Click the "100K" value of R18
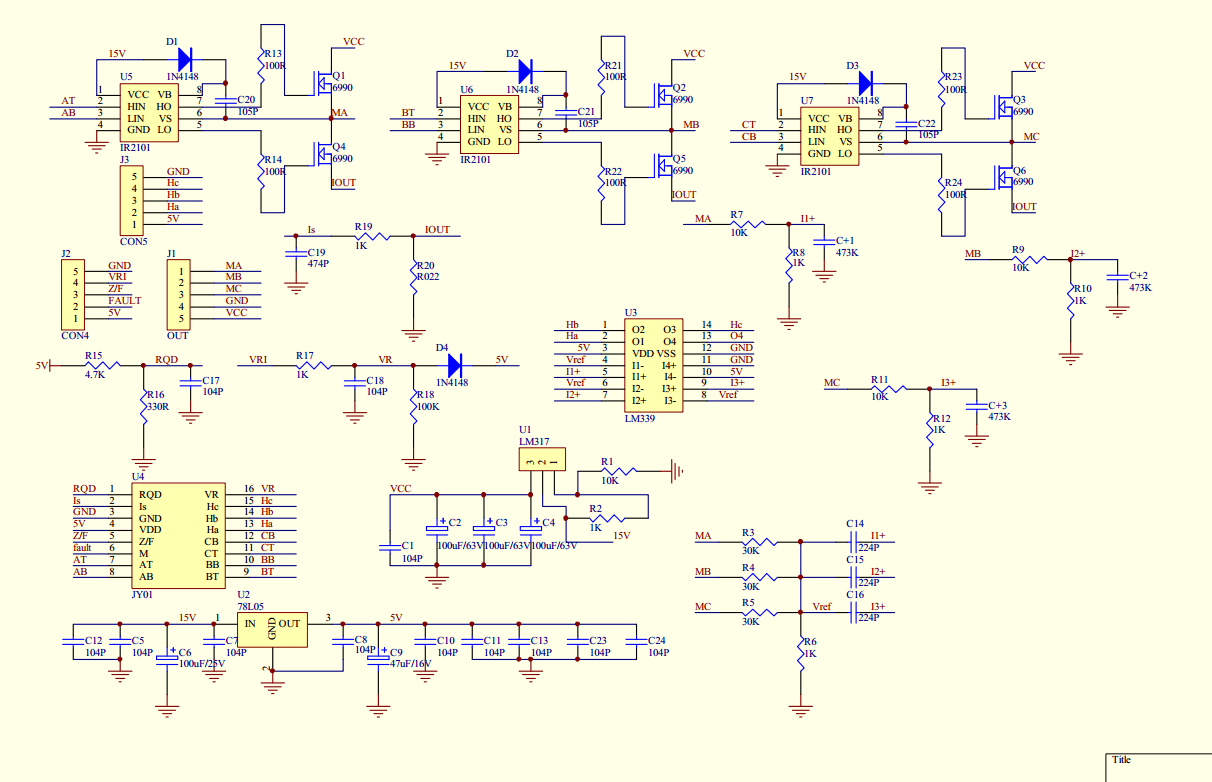This screenshot has height=782, width=1212. pyautogui.click(x=428, y=407)
